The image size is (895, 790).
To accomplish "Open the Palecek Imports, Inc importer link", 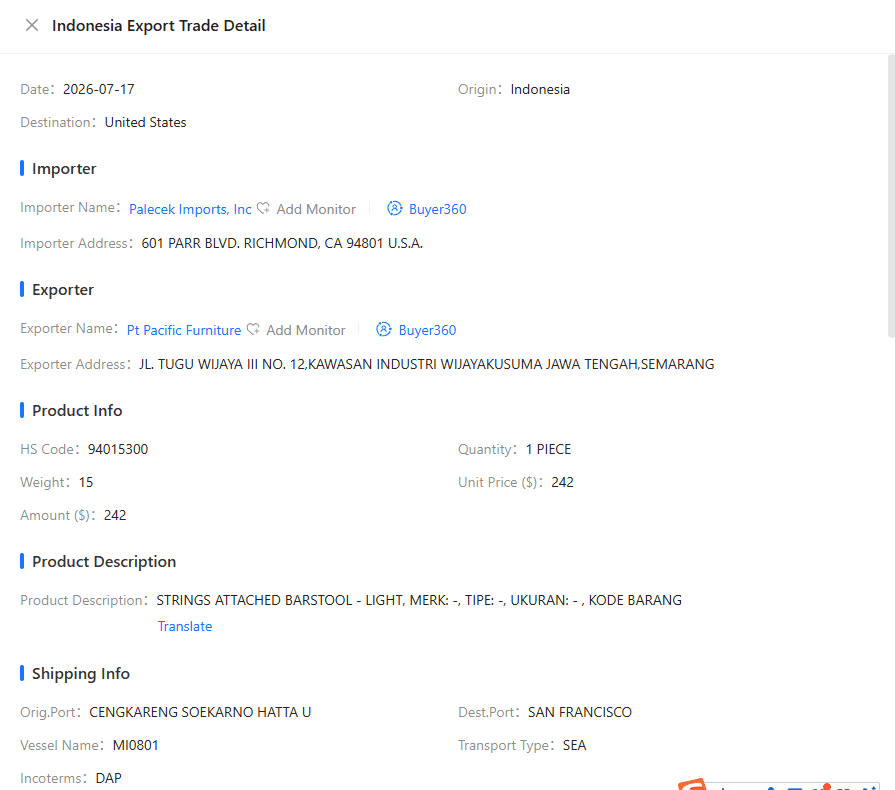I will coord(190,209).
